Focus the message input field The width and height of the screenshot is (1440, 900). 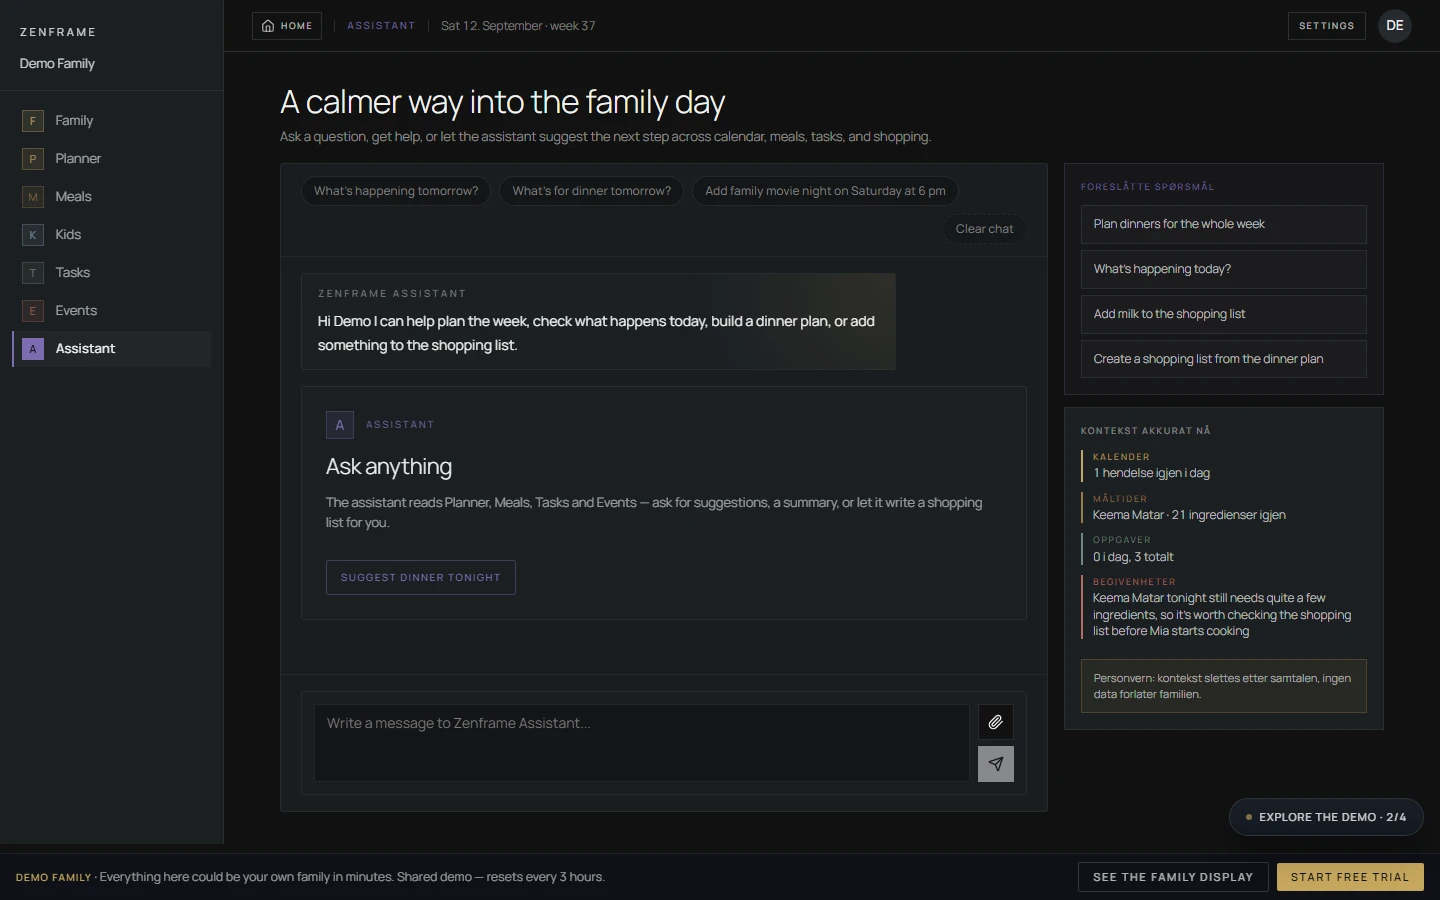tap(641, 743)
